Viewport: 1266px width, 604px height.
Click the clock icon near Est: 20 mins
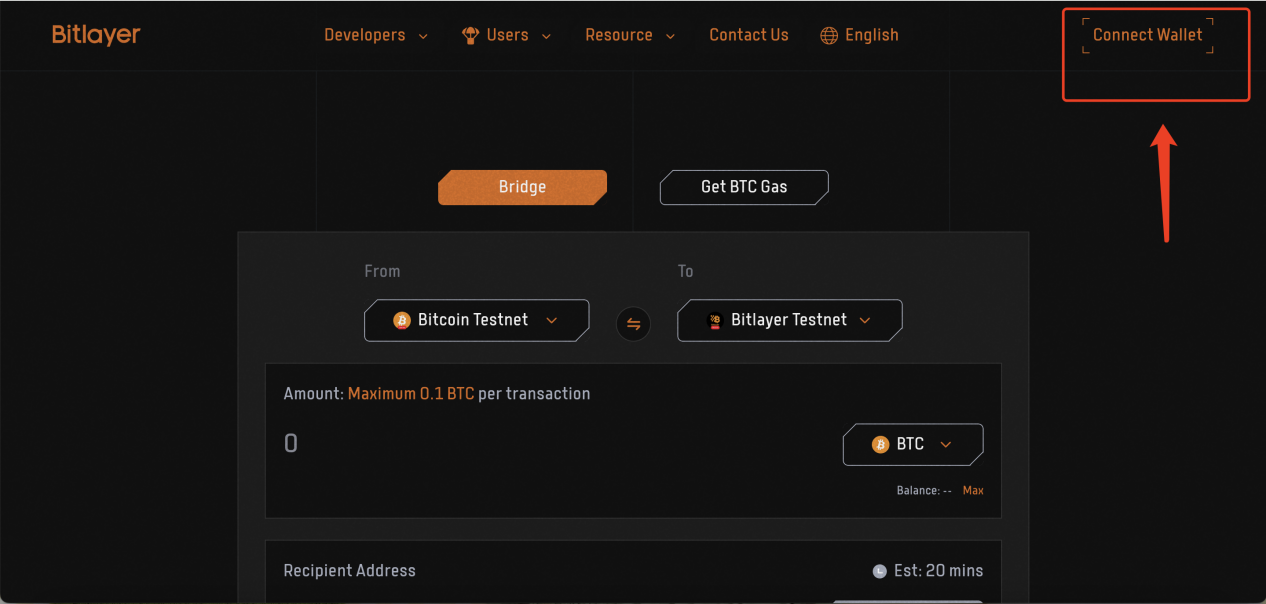tap(879, 572)
